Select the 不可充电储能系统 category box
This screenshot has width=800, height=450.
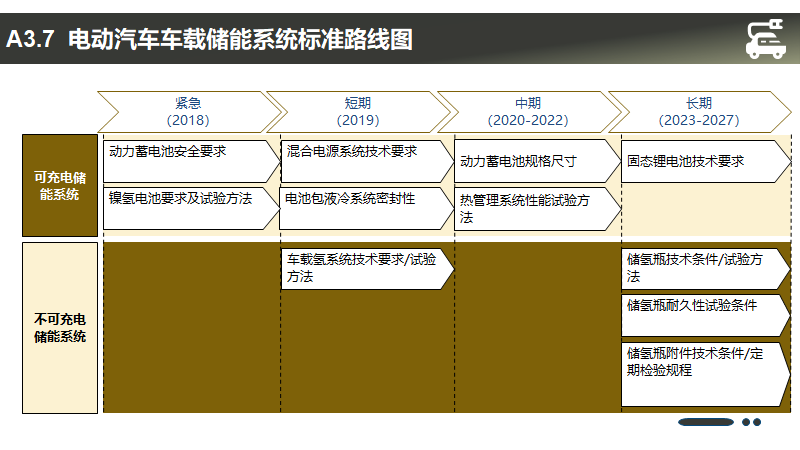pos(60,328)
